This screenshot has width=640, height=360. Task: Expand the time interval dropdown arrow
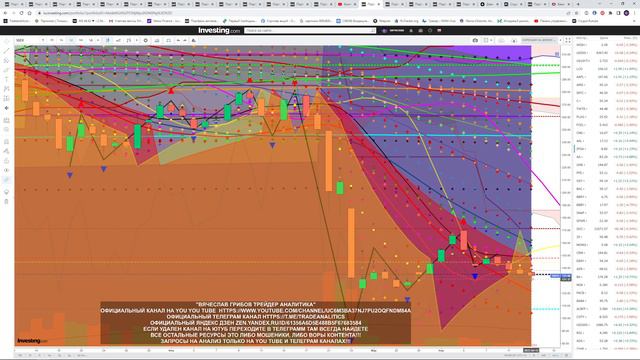point(98,40)
